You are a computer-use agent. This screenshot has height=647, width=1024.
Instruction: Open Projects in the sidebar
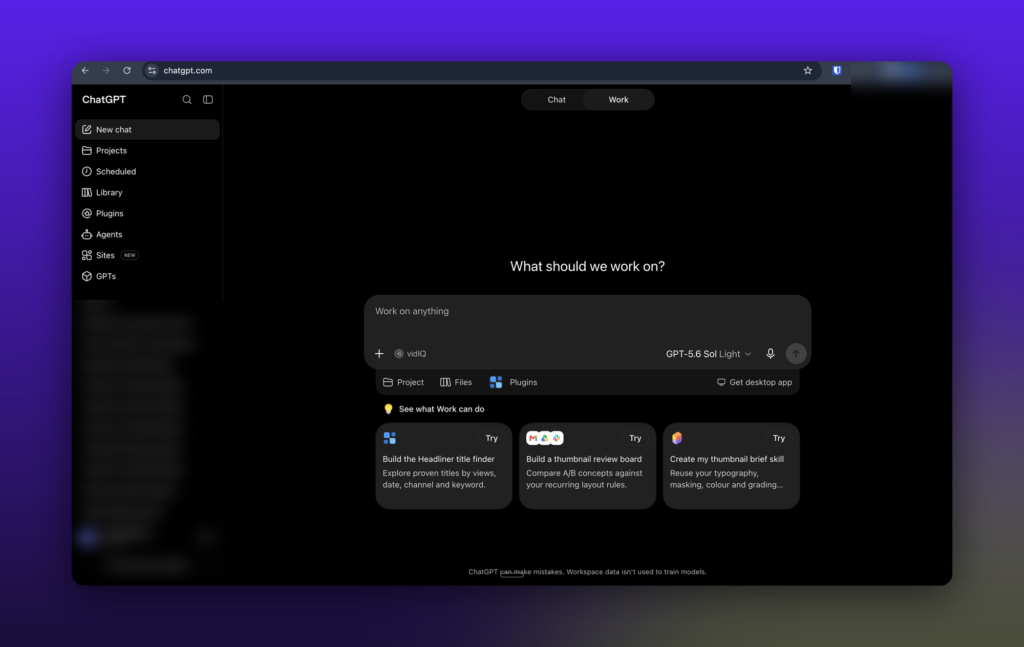148,150
